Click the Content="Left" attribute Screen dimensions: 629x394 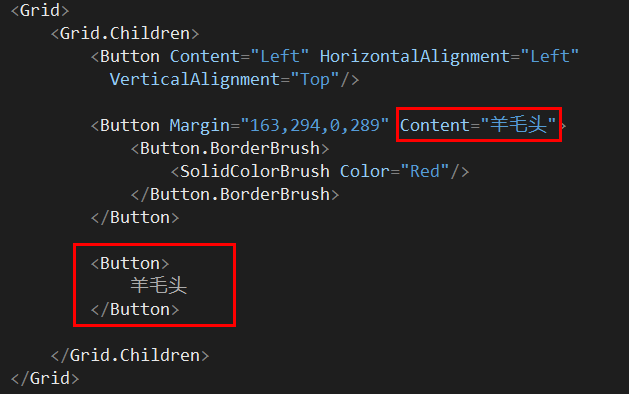click(x=239, y=56)
